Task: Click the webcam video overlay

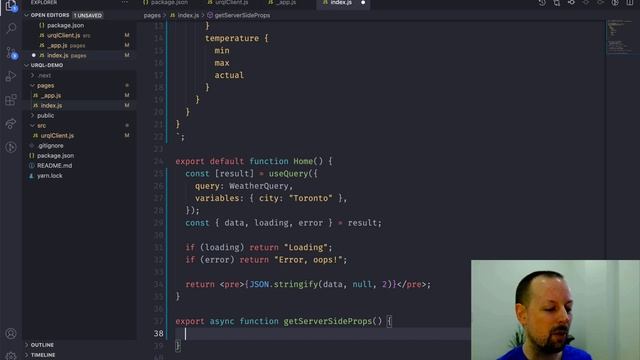Action: pyautogui.click(x=556, y=310)
